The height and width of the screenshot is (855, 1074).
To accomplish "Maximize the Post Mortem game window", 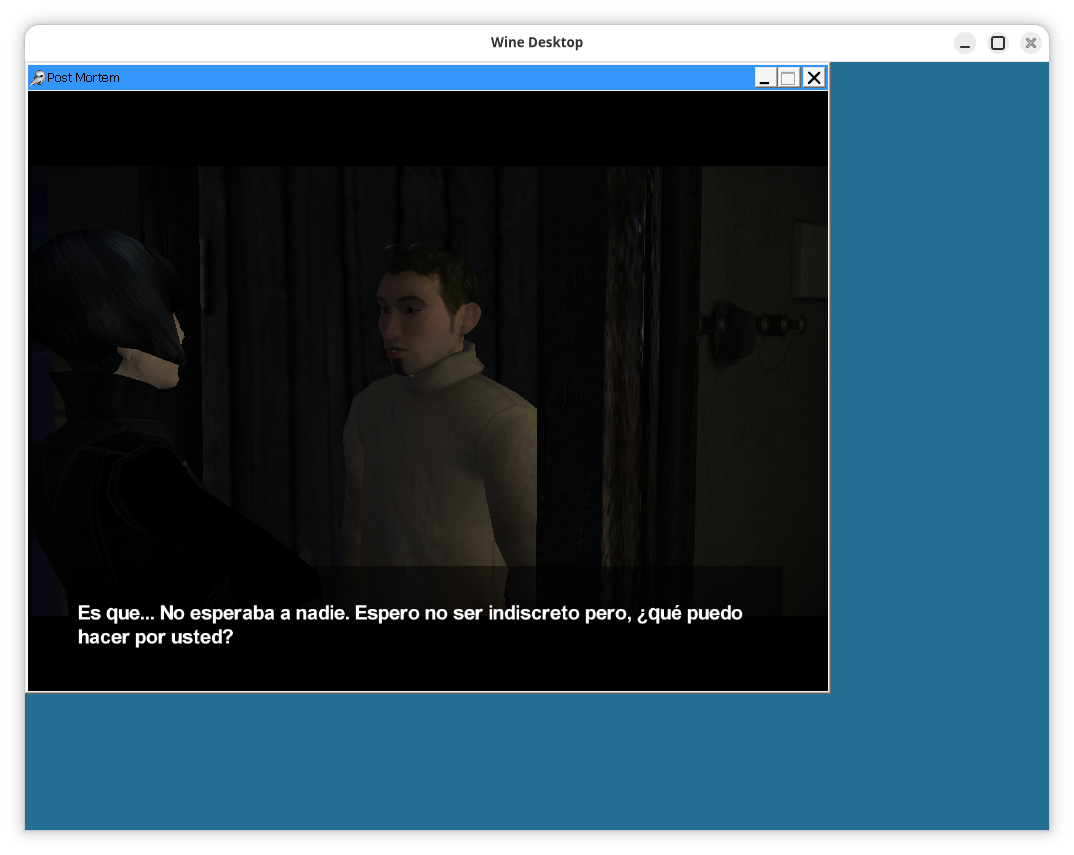I will pyautogui.click(x=789, y=78).
